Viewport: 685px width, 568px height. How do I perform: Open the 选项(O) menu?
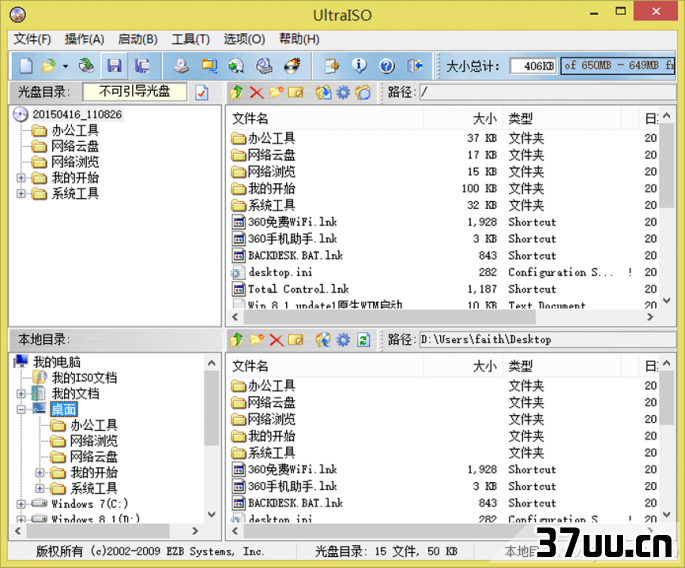coord(244,39)
